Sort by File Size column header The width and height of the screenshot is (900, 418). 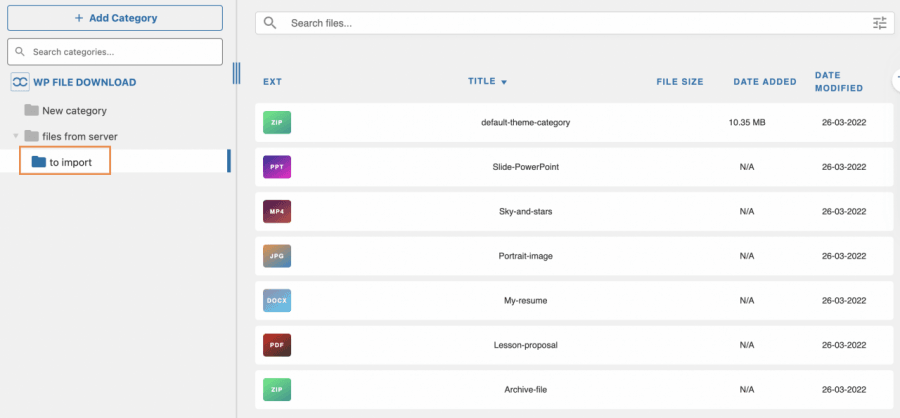pyautogui.click(x=679, y=82)
